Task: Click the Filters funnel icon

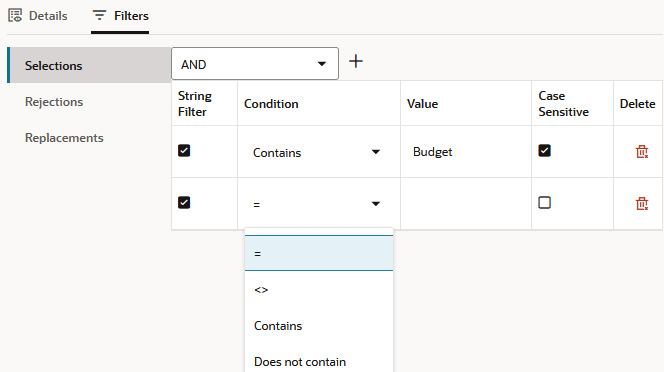Action: (99, 16)
